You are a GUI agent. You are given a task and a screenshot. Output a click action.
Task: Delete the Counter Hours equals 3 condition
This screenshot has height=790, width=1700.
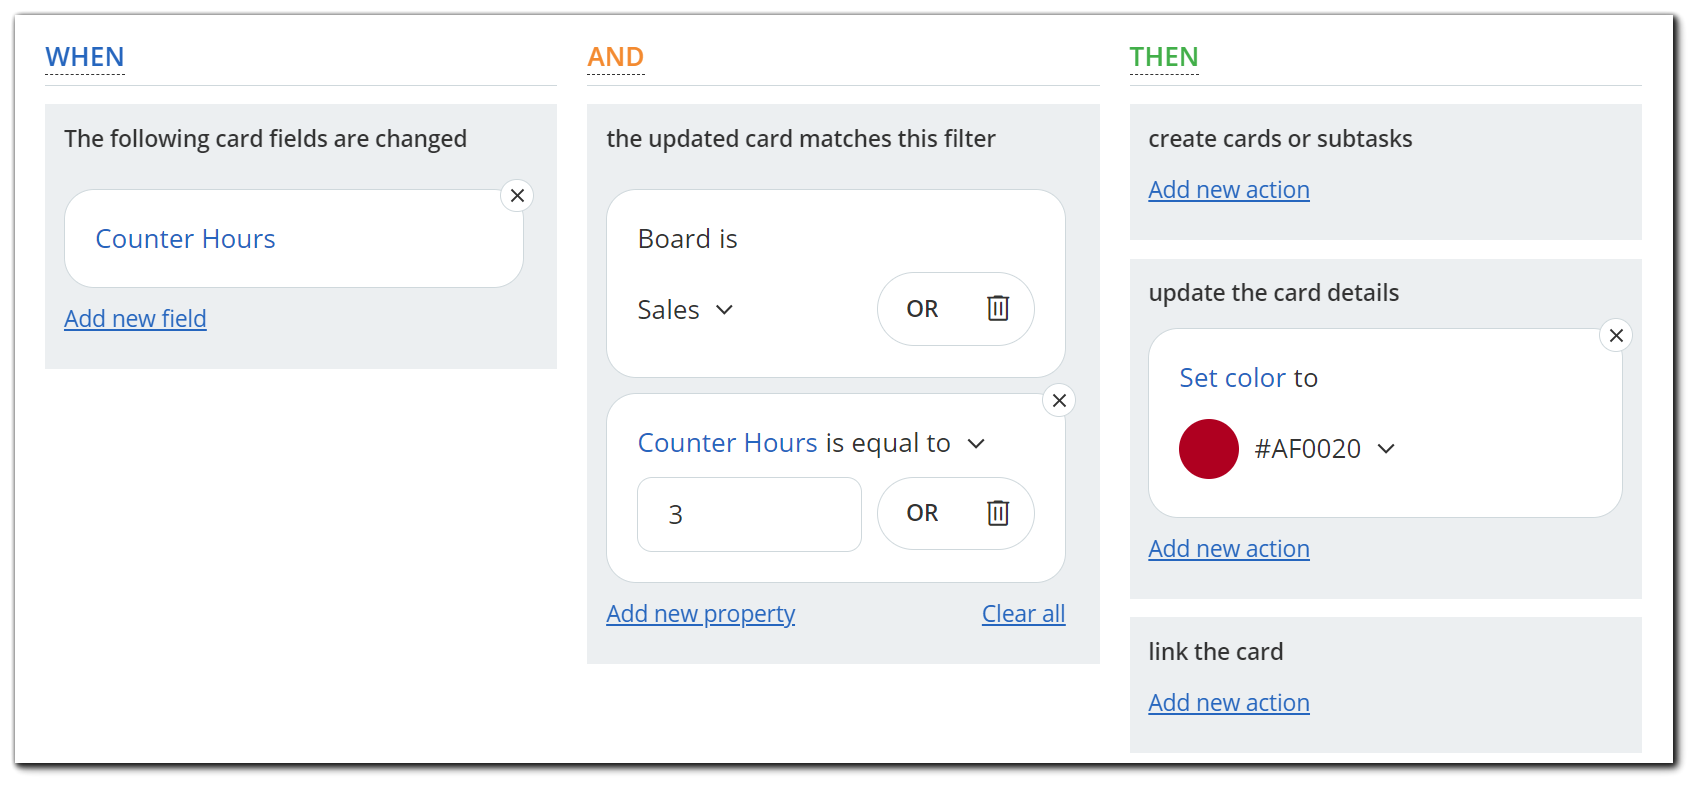tap(998, 513)
